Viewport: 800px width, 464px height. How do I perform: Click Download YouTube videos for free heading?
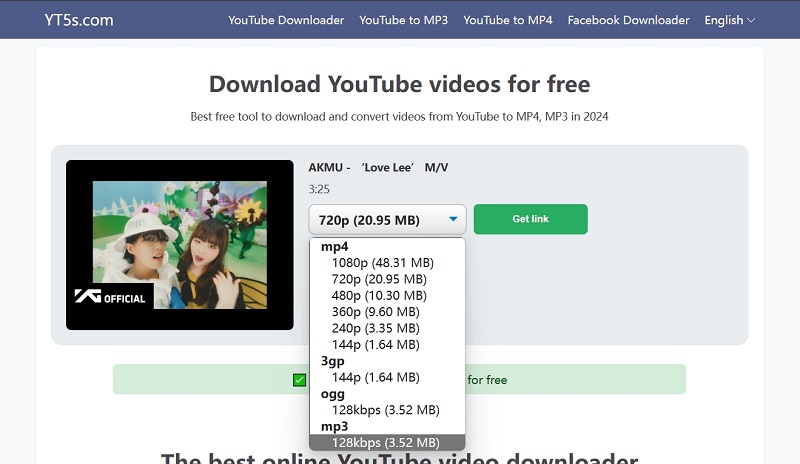point(399,84)
